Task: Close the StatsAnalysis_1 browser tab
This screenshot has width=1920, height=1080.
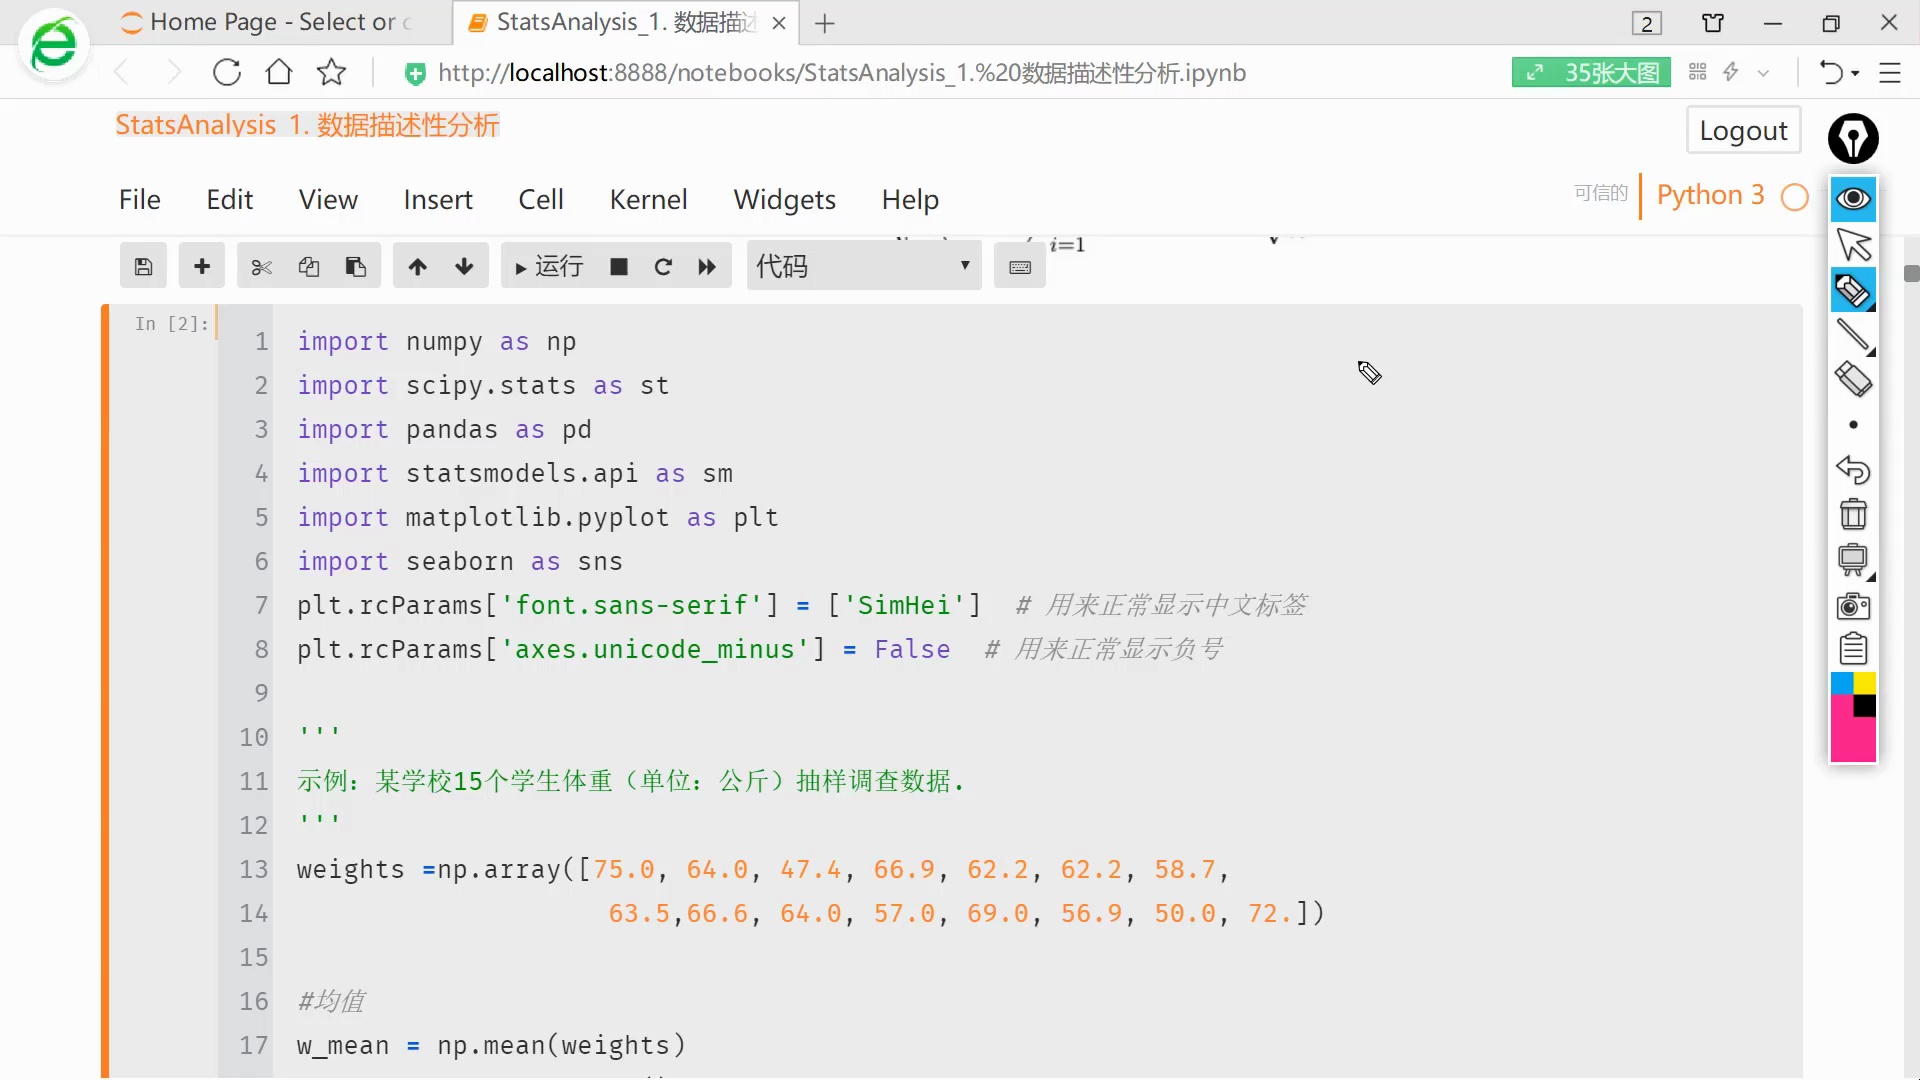Action: (779, 23)
